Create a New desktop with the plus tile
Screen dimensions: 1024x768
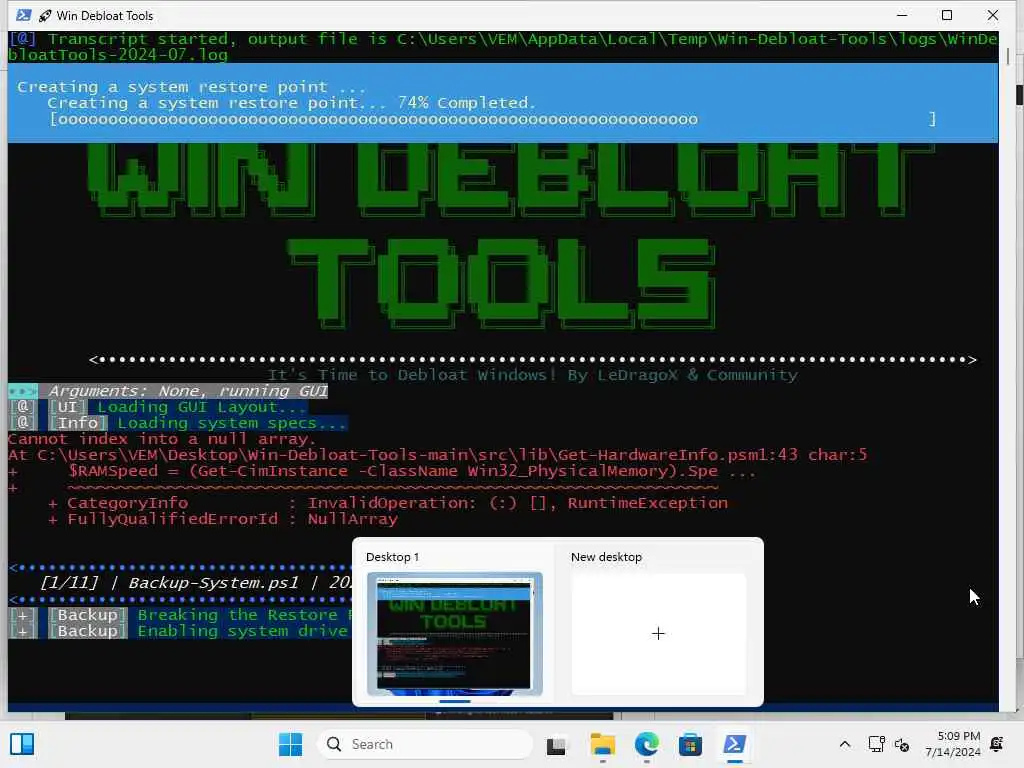click(x=658, y=633)
